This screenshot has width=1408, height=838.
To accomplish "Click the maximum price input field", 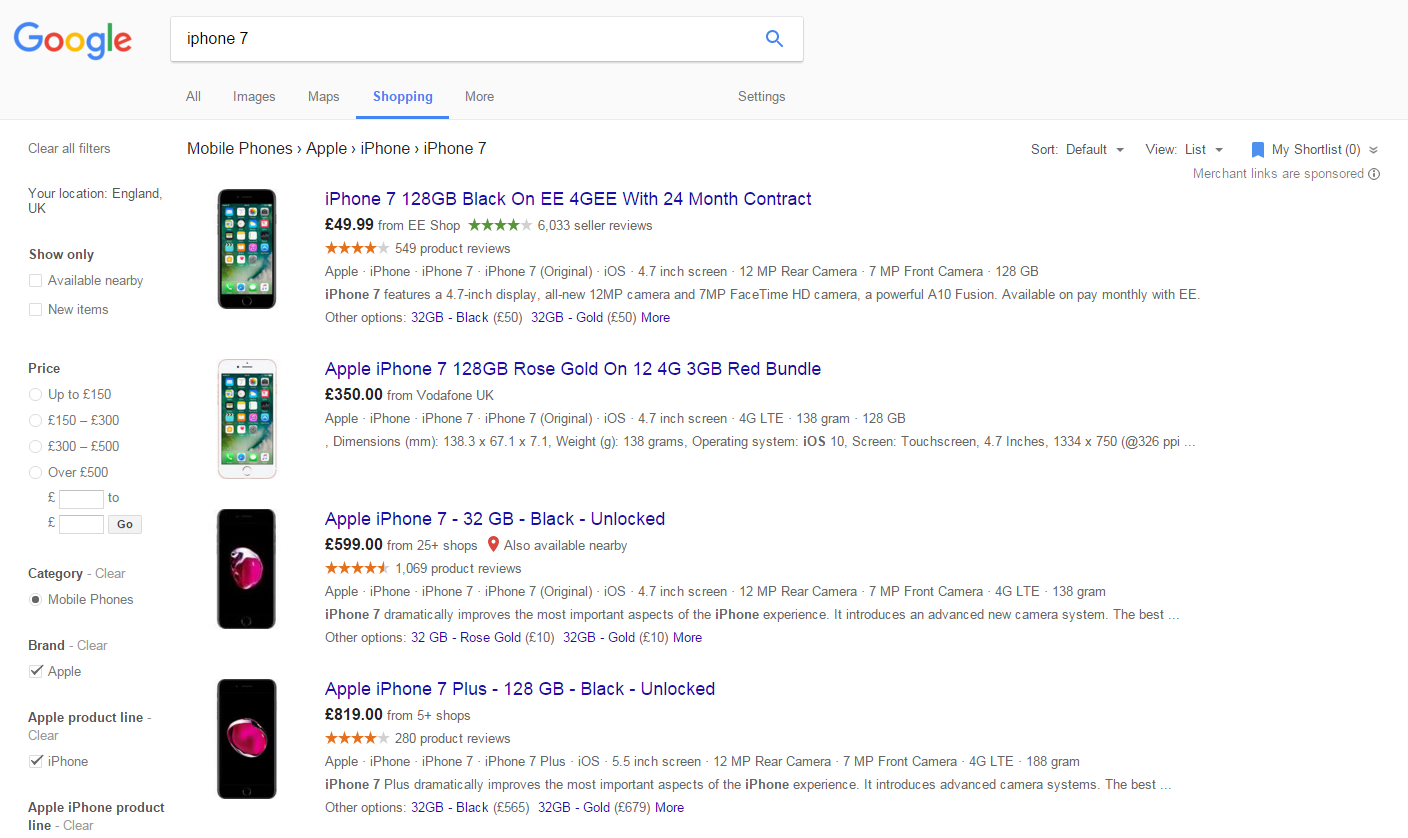I will click(81, 524).
